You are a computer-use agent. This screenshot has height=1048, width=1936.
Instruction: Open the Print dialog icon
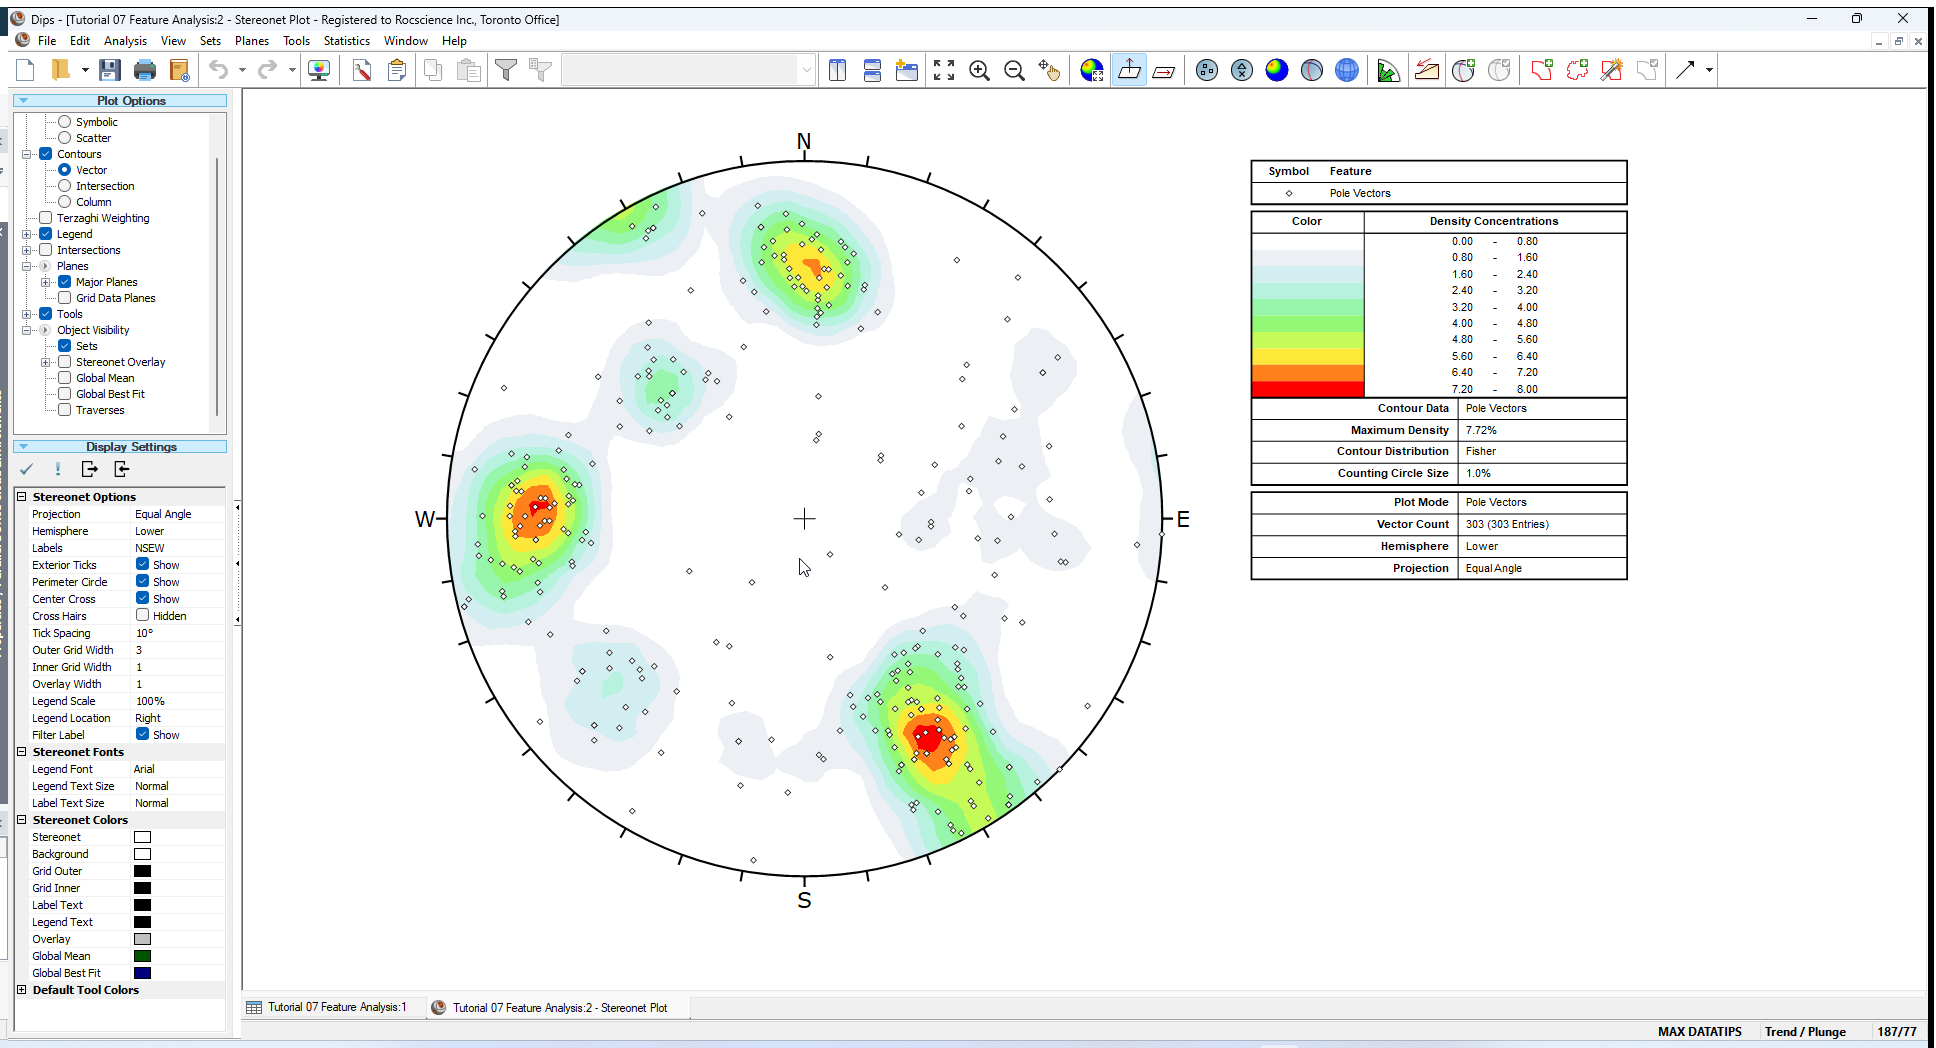click(x=145, y=69)
